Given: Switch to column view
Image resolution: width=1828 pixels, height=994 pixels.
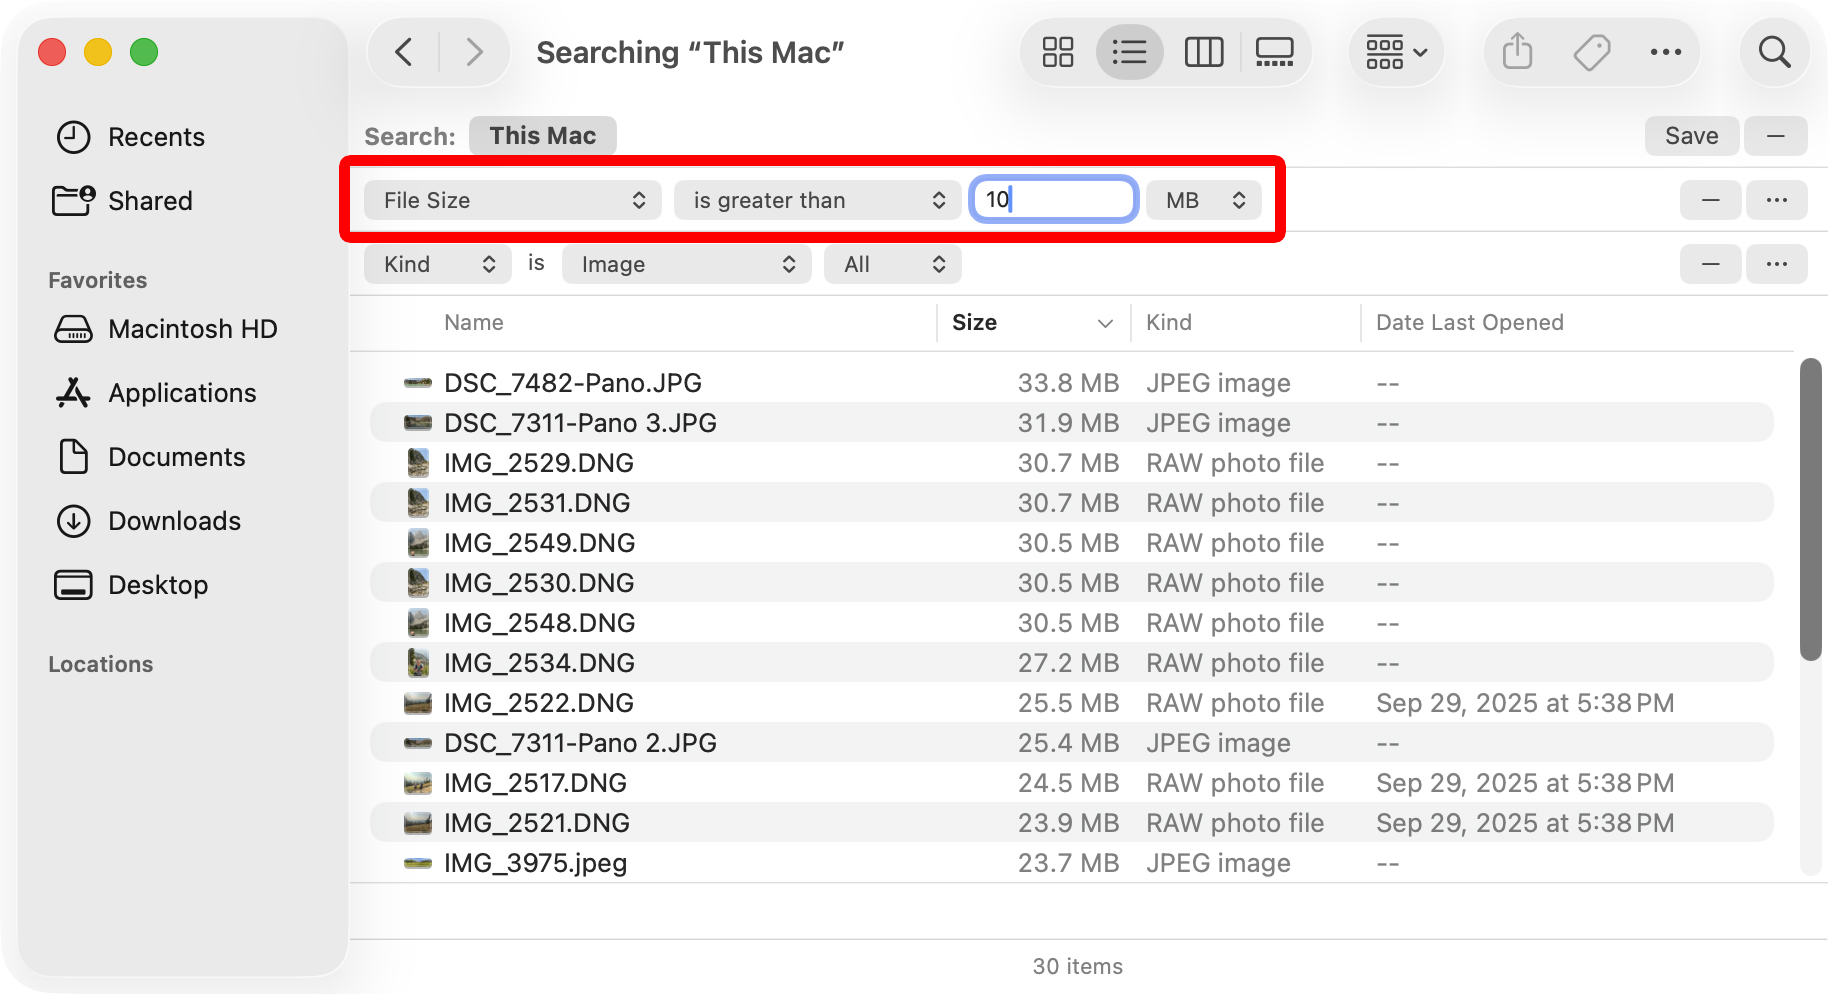Looking at the screenshot, I should click(1203, 52).
